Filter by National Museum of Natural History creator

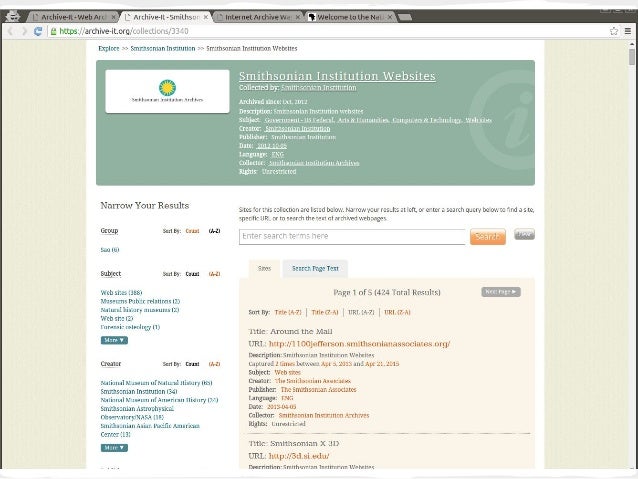156,383
